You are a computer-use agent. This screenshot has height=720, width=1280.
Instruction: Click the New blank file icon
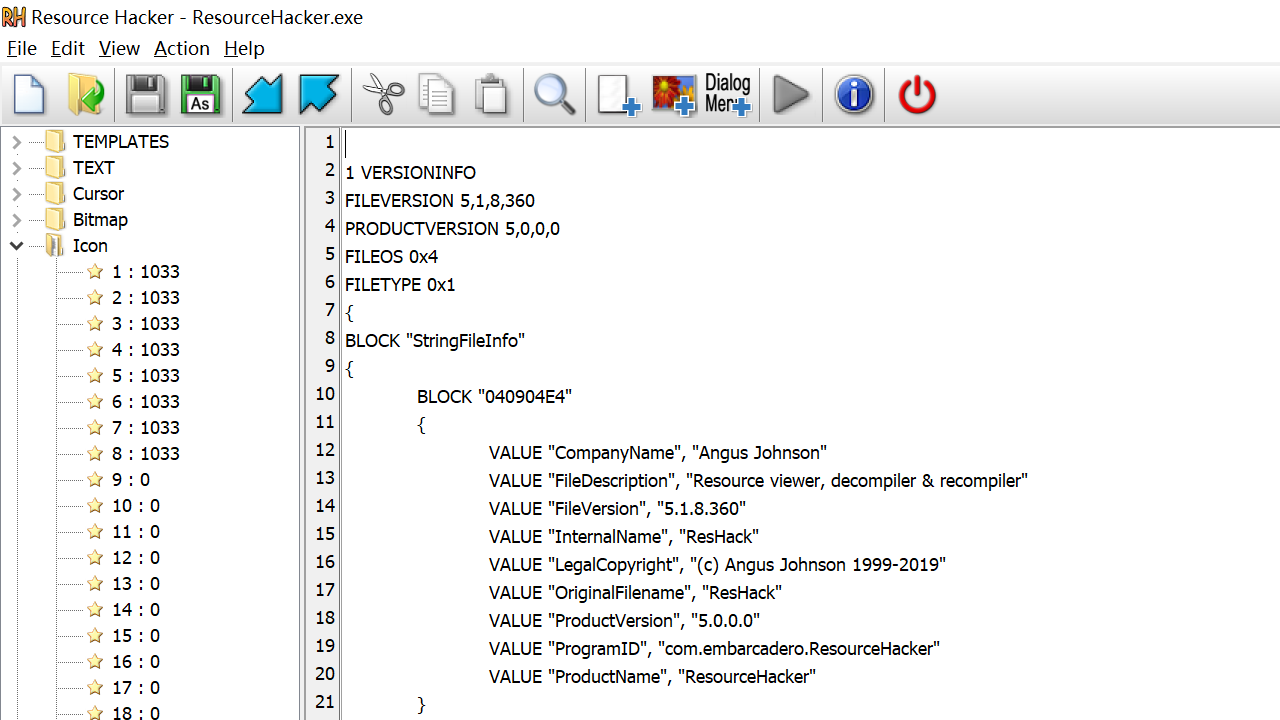30,95
